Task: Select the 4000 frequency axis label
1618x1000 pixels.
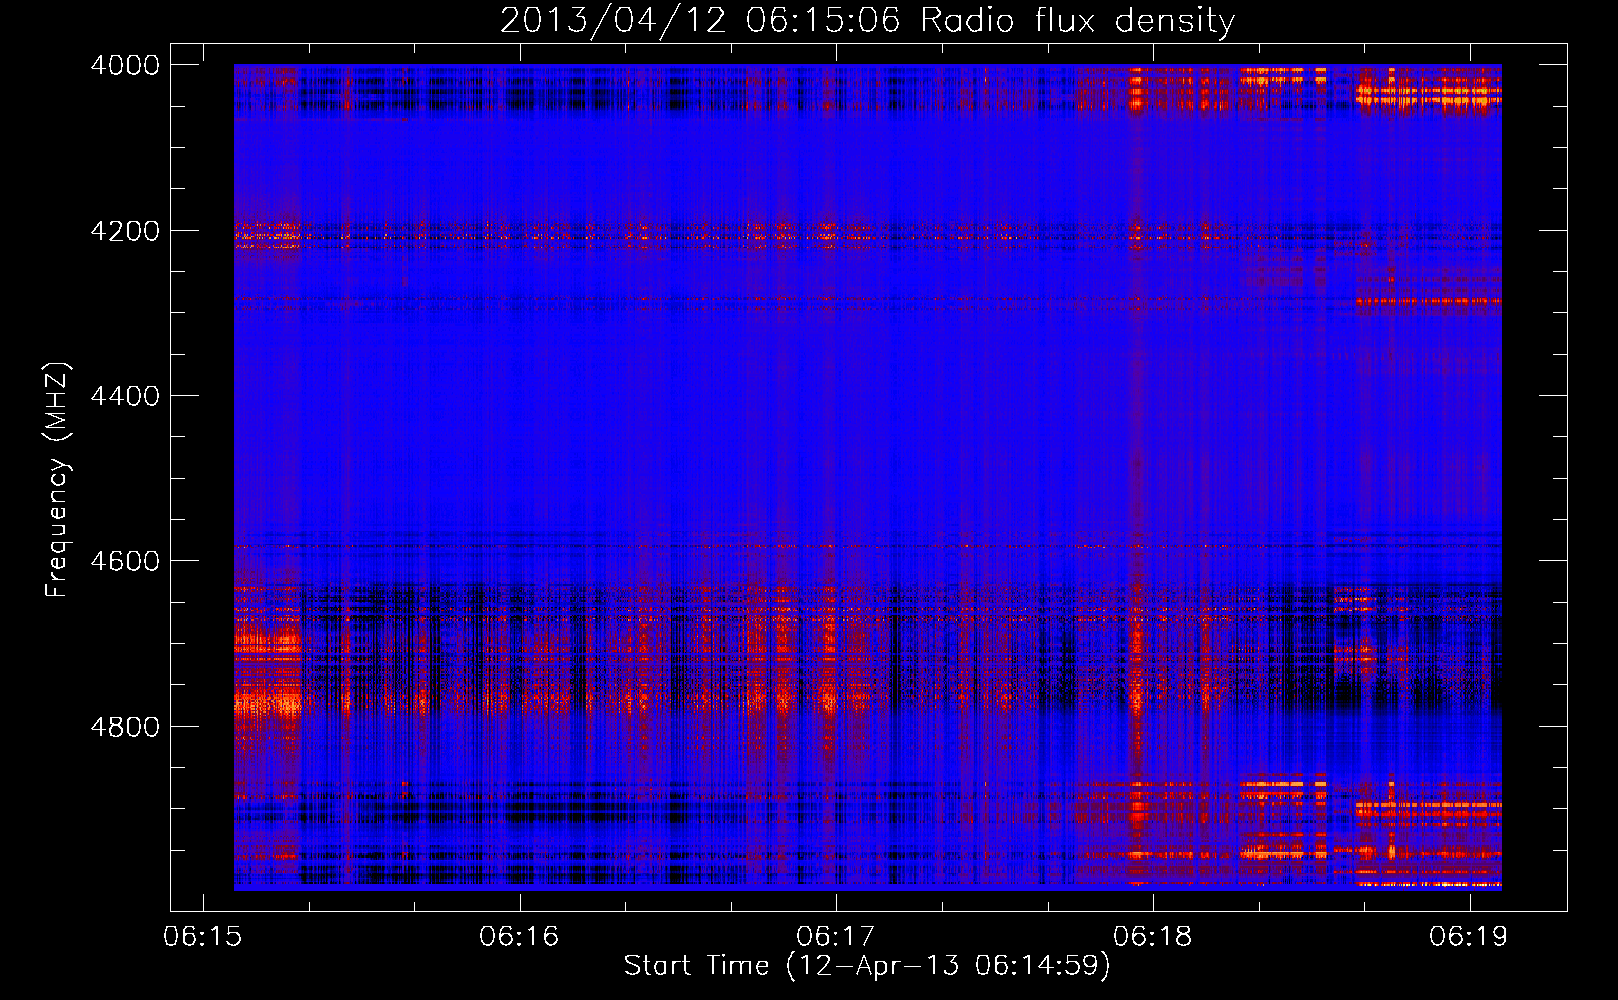Action: tap(125, 65)
